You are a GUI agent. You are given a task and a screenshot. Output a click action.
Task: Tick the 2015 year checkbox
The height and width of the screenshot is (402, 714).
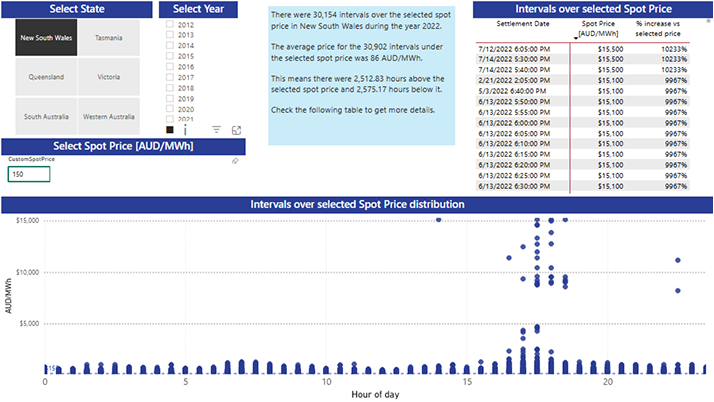point(169,56)
